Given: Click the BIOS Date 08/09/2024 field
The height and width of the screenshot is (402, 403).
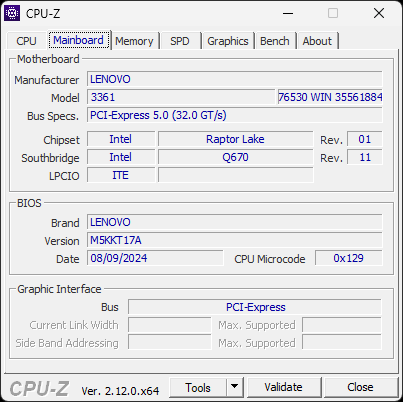Looking at the screenshot, I should (155, 258).
